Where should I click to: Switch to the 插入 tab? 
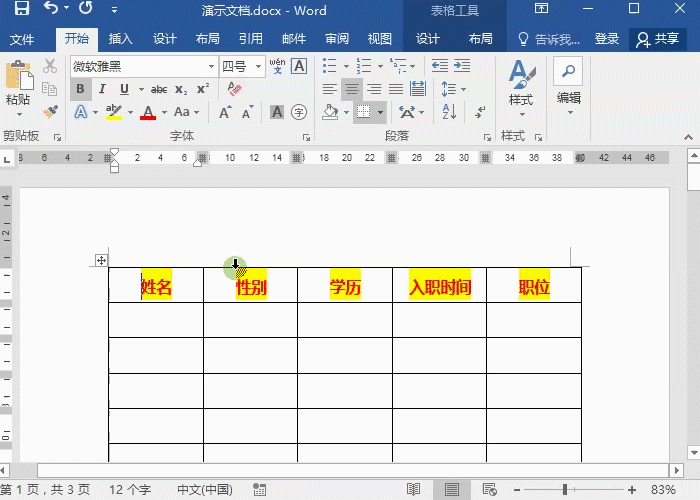pyautogui.click(x=121, y=39)
